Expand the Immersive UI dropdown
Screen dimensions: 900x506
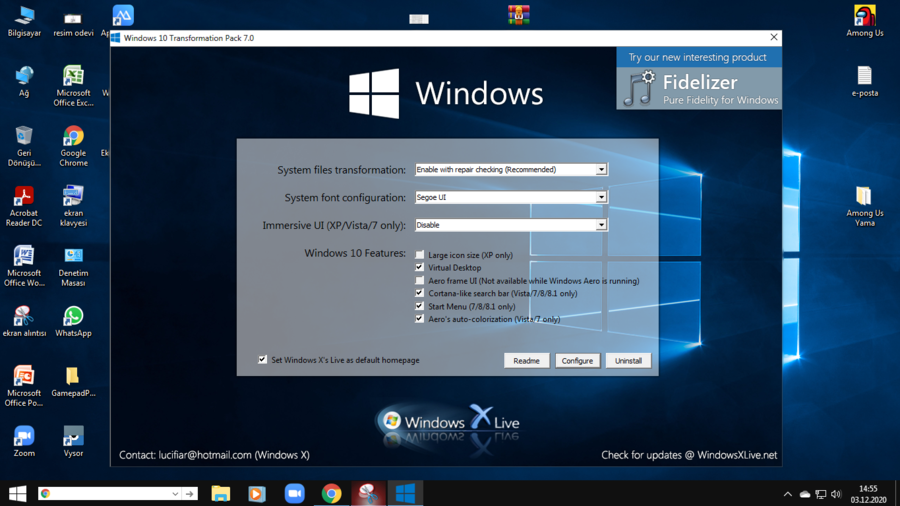601,225
